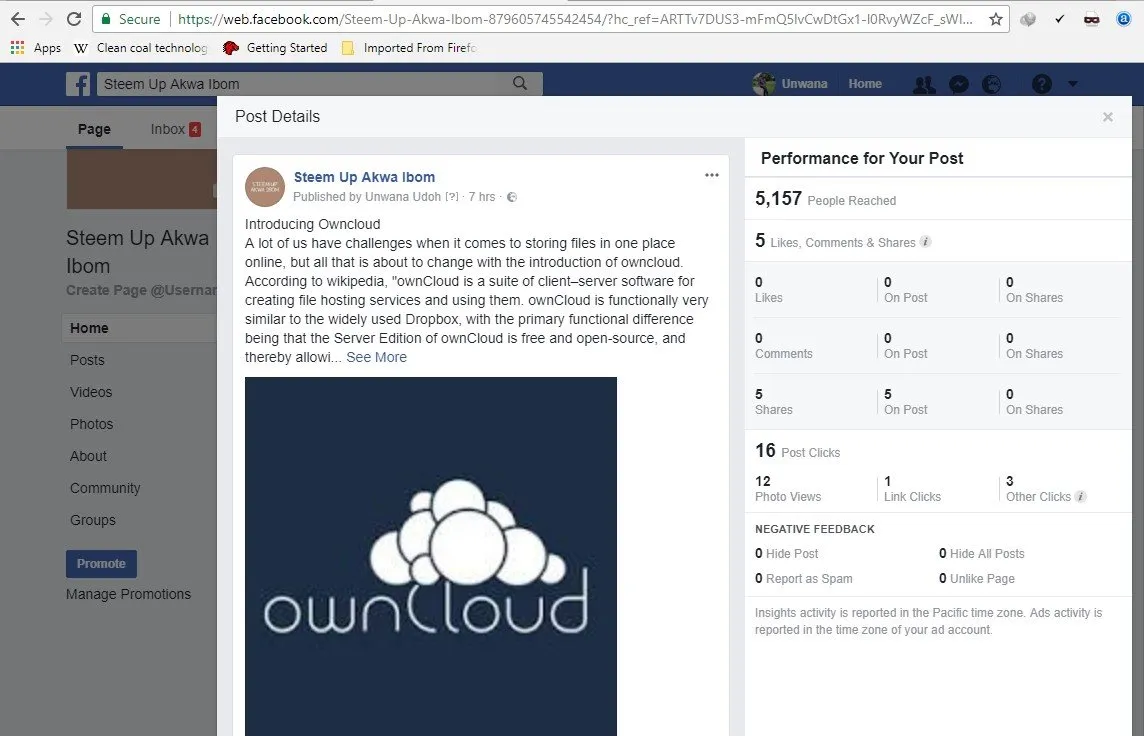Select Community in page sidebar
This screenshot has height=736, width=1144.
tap(105, 489)
